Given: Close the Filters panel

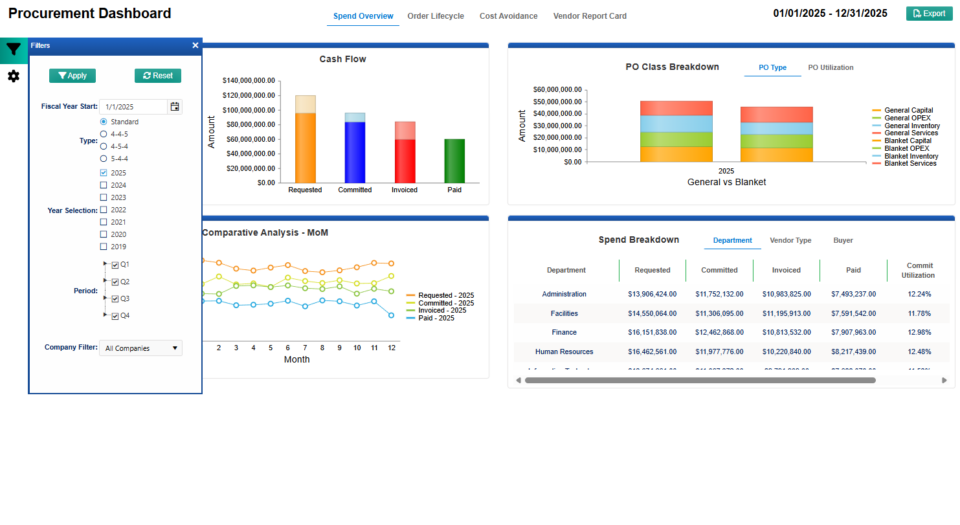Looking at the screenshot, I should [195, 46].
